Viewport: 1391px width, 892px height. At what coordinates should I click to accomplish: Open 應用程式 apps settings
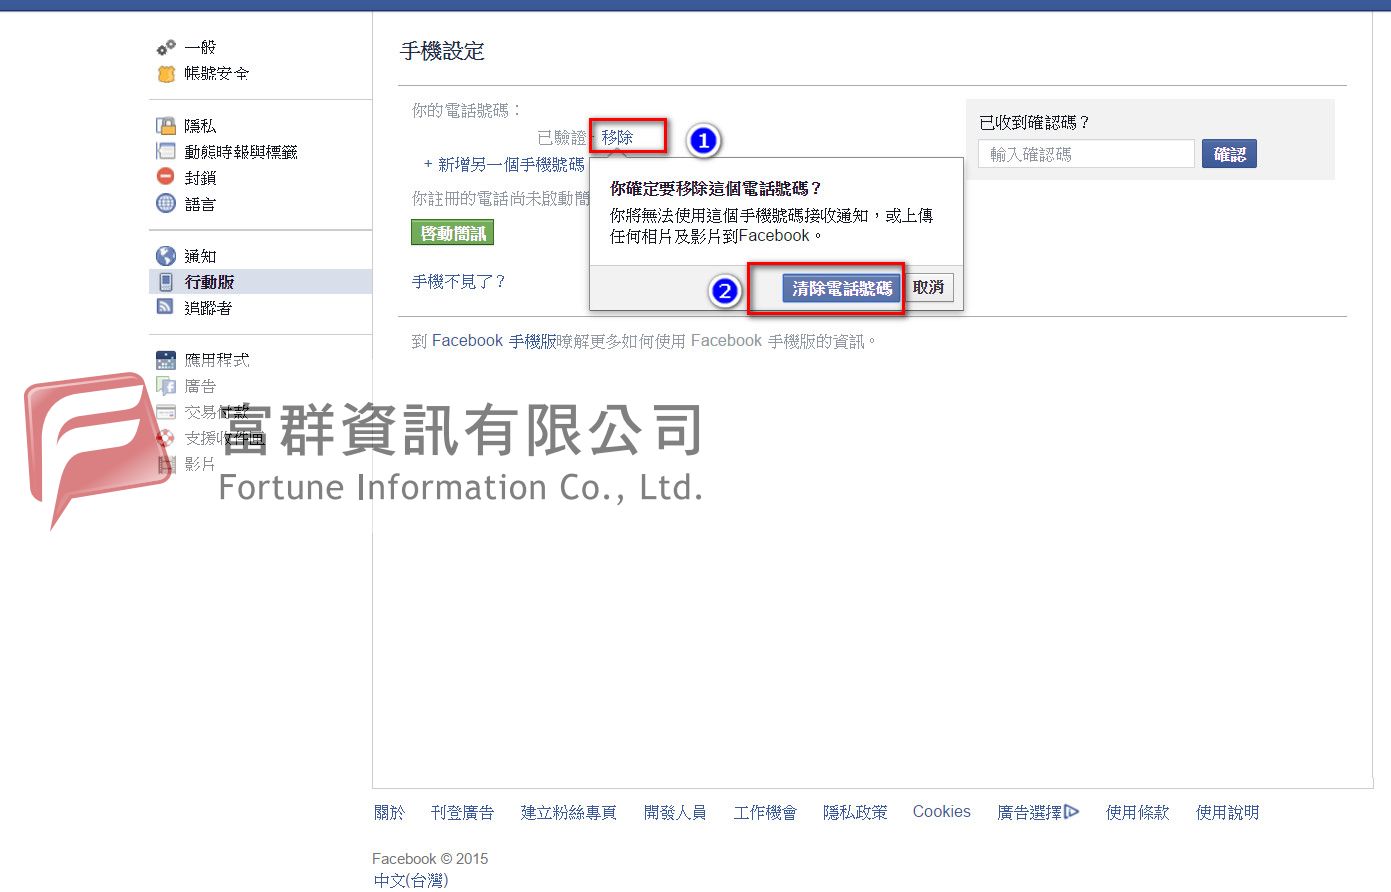[x=217, y=360]
